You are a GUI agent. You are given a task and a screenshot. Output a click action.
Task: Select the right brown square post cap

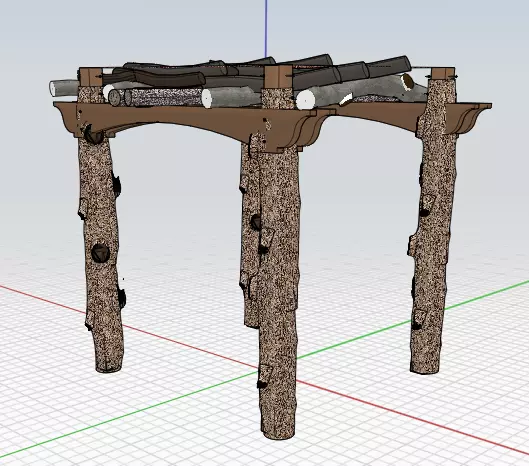click(443, 74)
